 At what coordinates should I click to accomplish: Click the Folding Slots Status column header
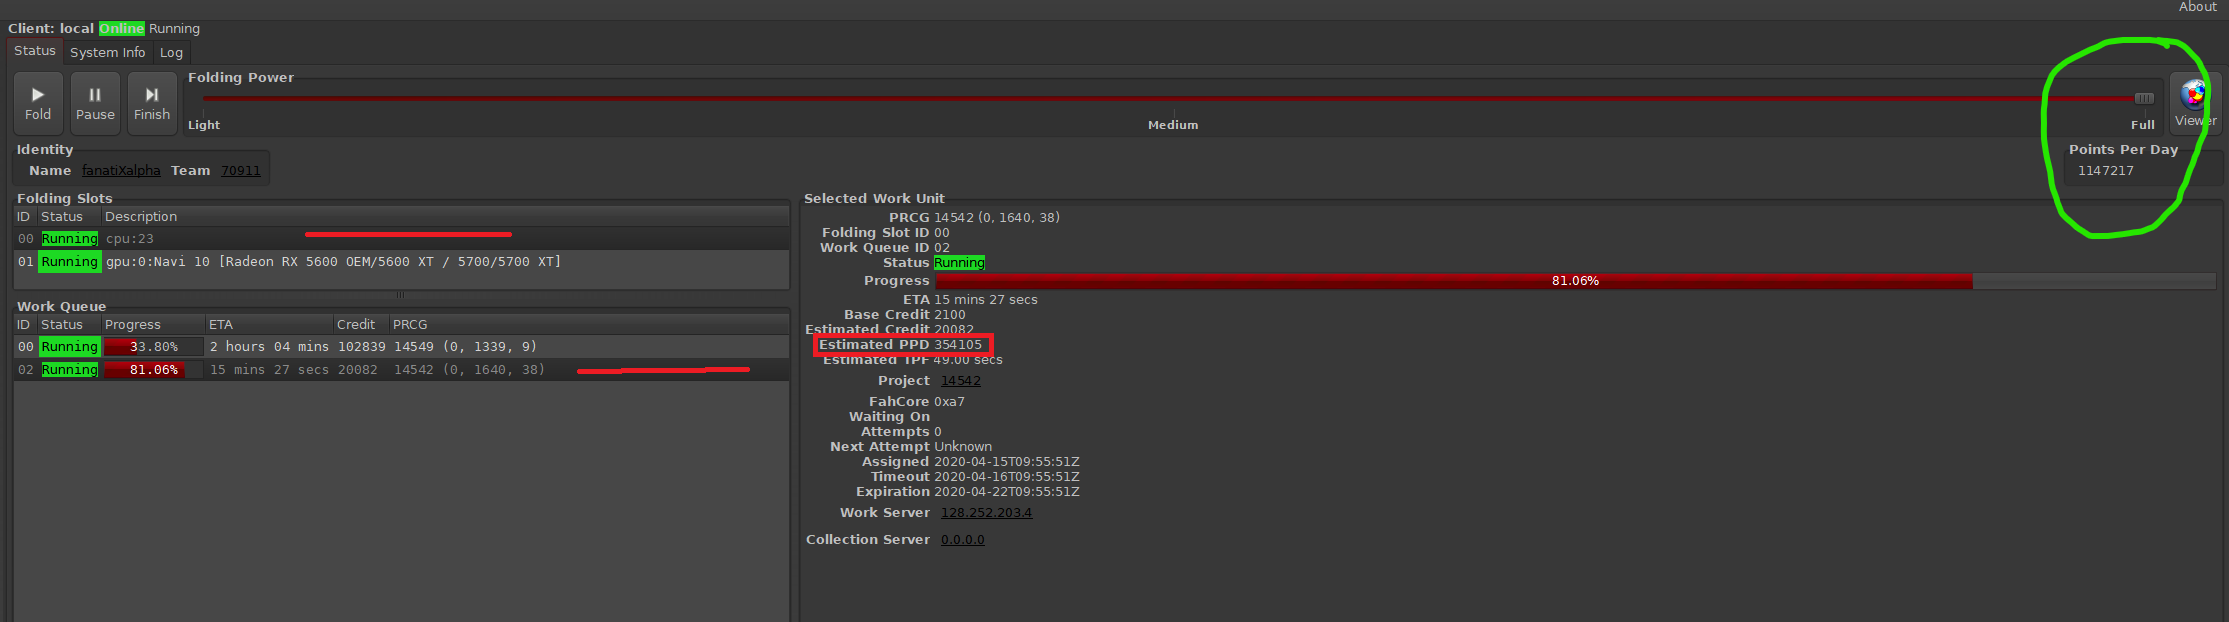(x=68, y=217)
